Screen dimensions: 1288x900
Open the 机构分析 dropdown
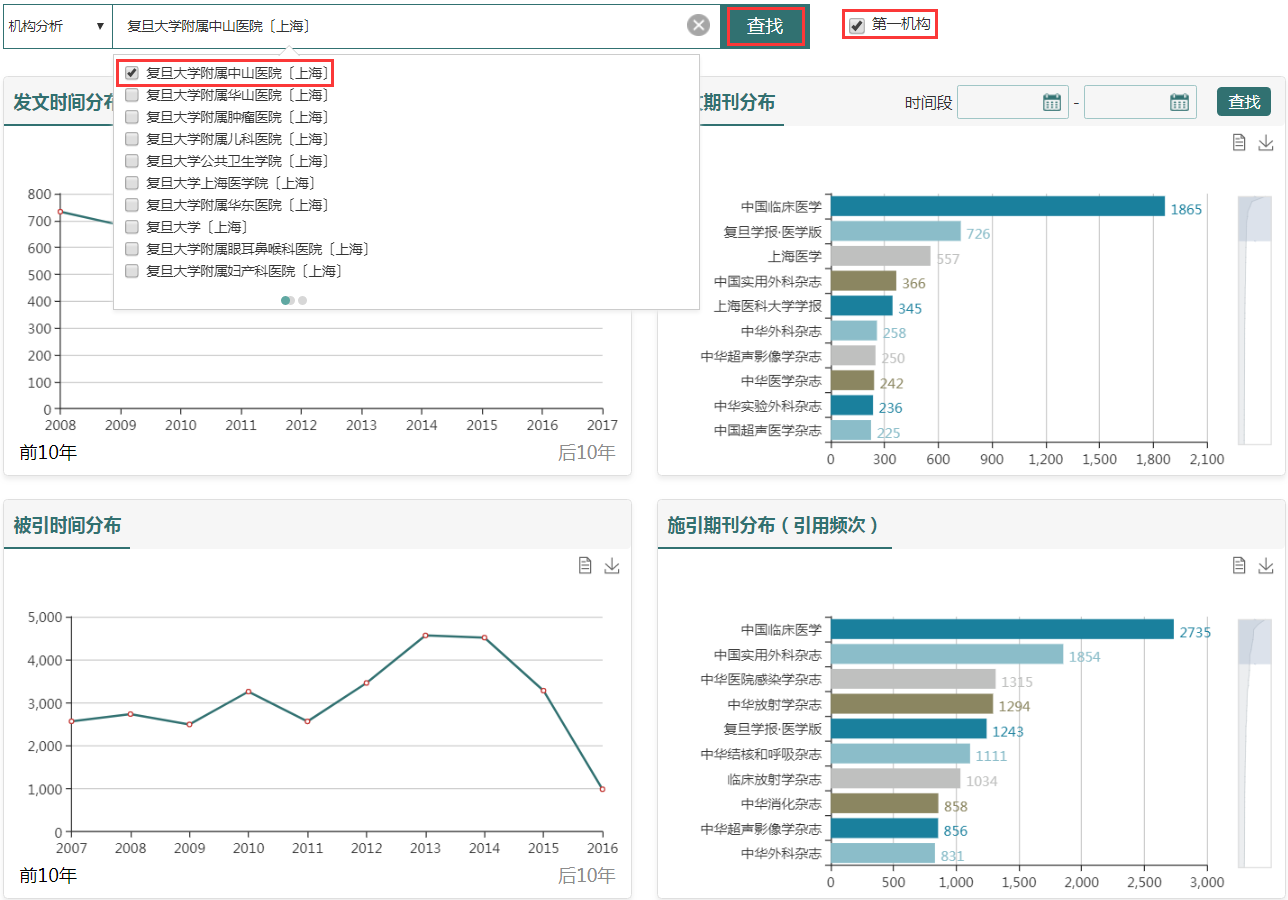click(57, 26)
